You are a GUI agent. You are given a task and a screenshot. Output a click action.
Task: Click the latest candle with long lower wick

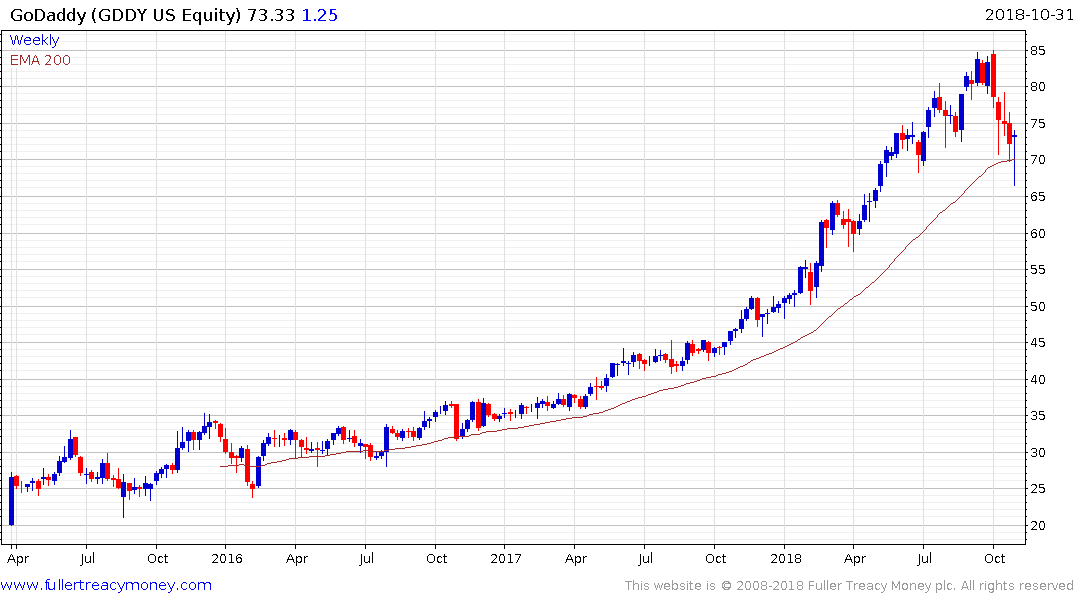(1015, 156)
